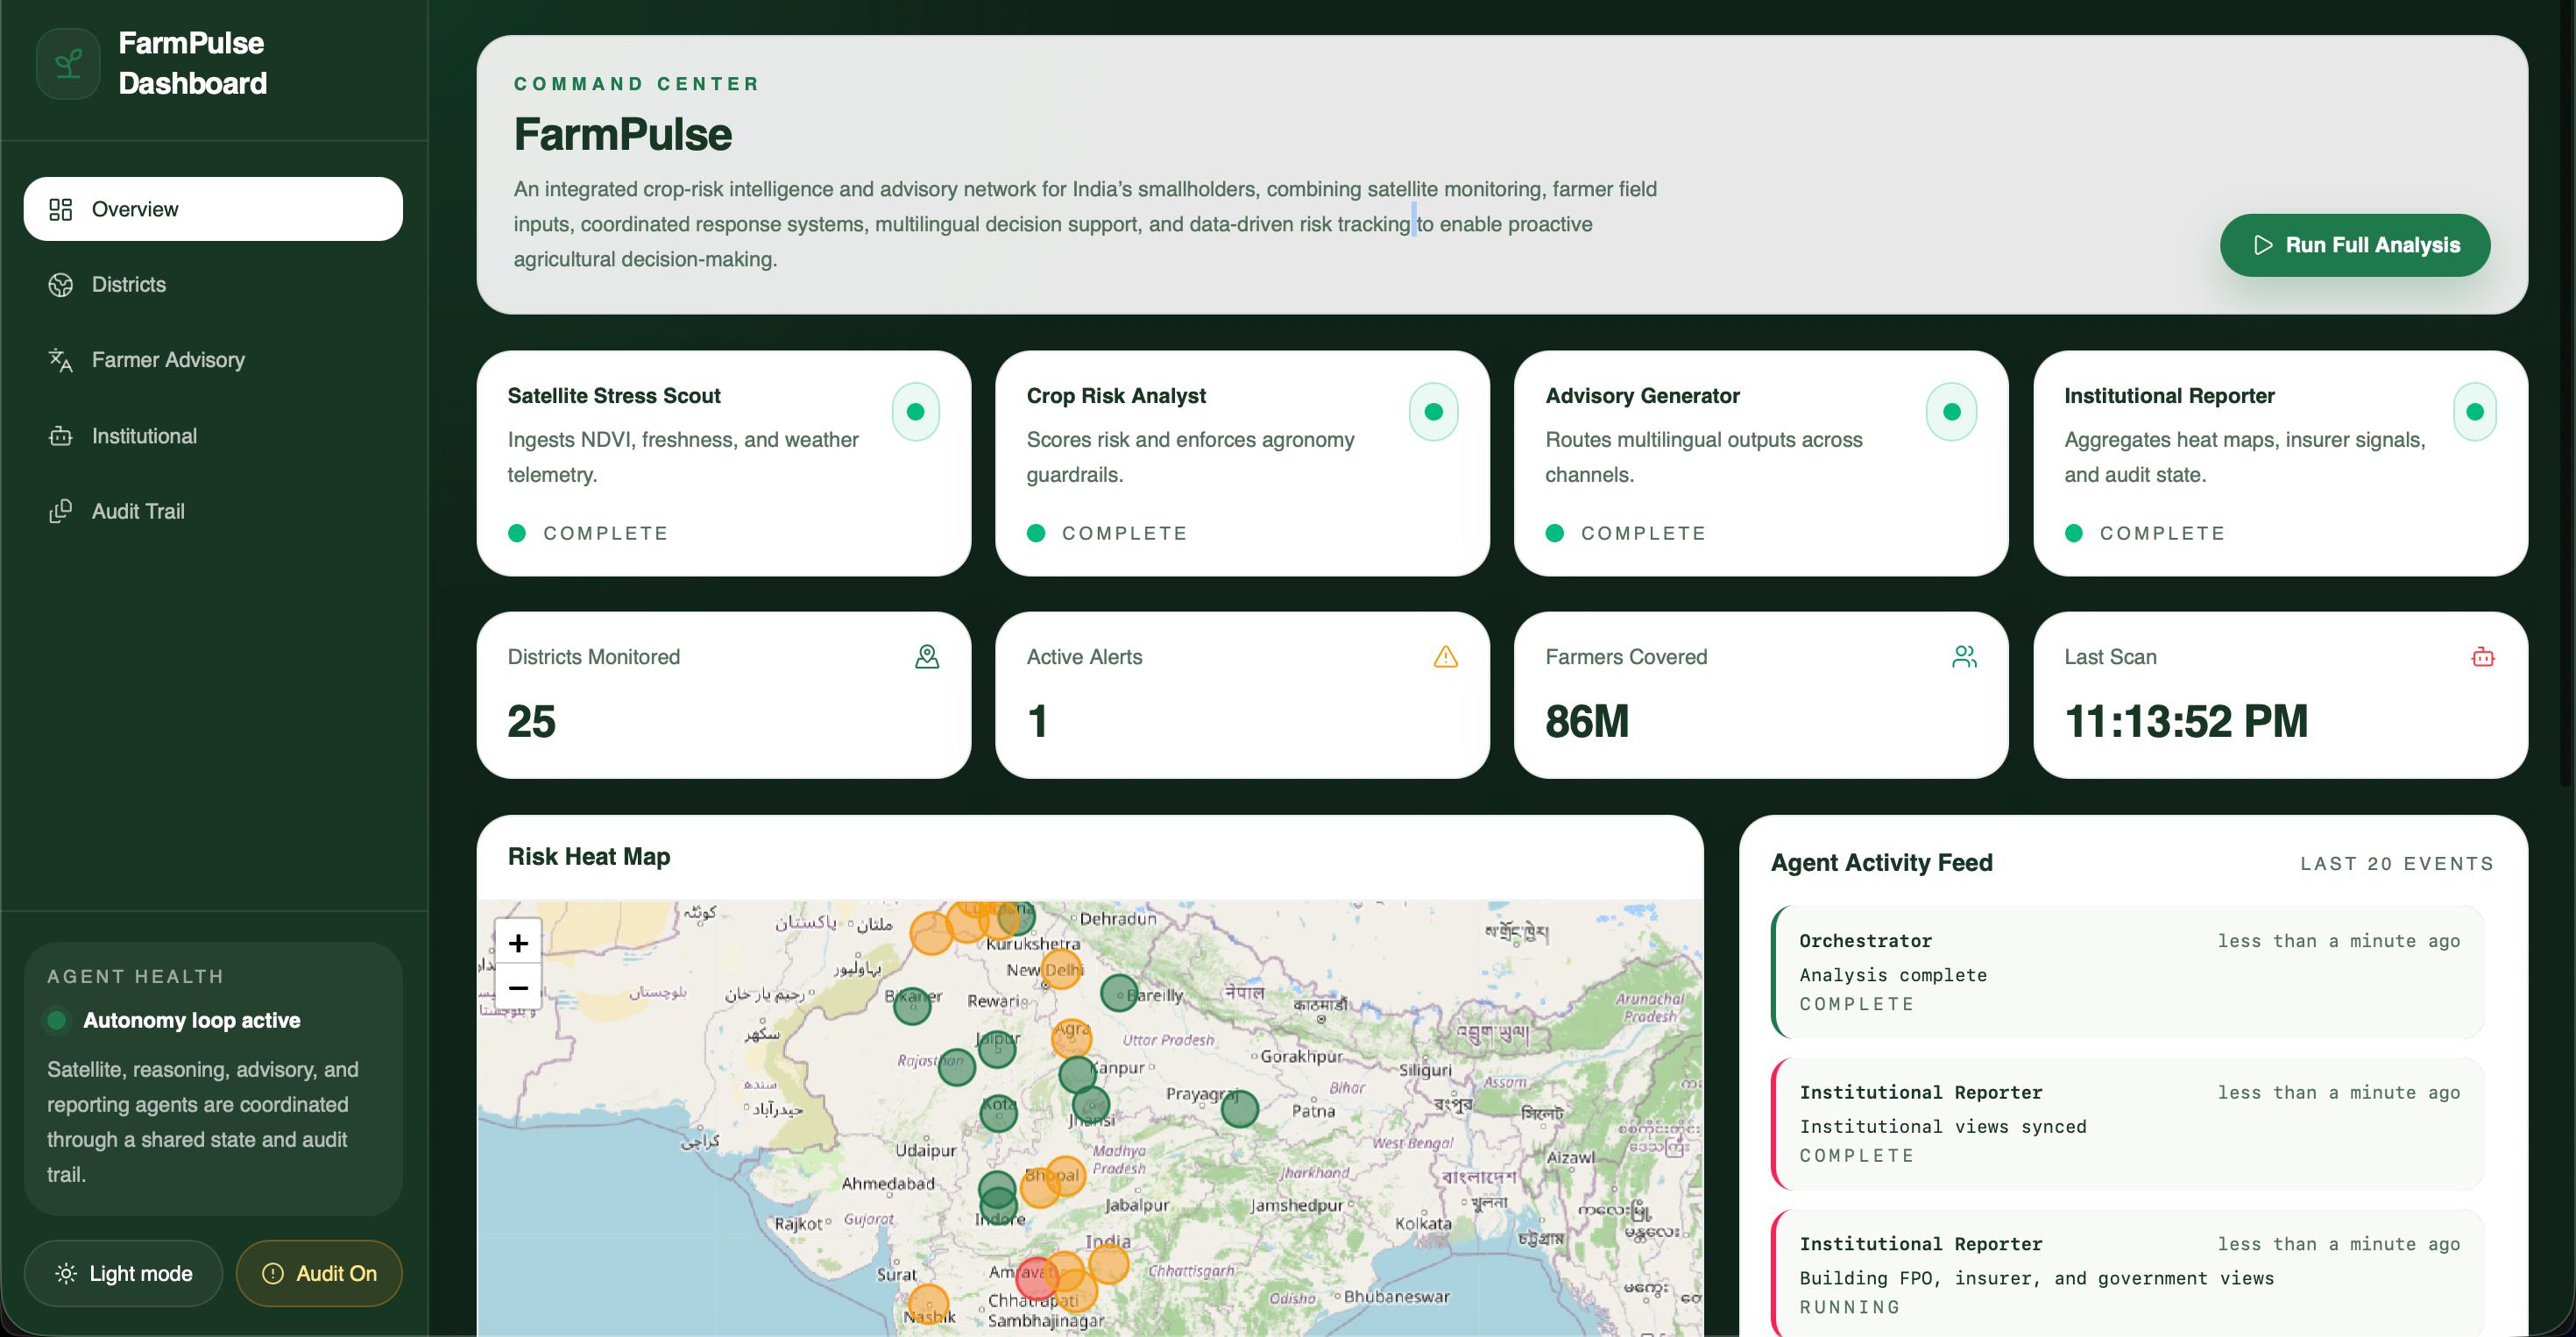Select Institutional in the sidebar
2576x1337 pixels.
pyautogui.click(x=144, y=436)
